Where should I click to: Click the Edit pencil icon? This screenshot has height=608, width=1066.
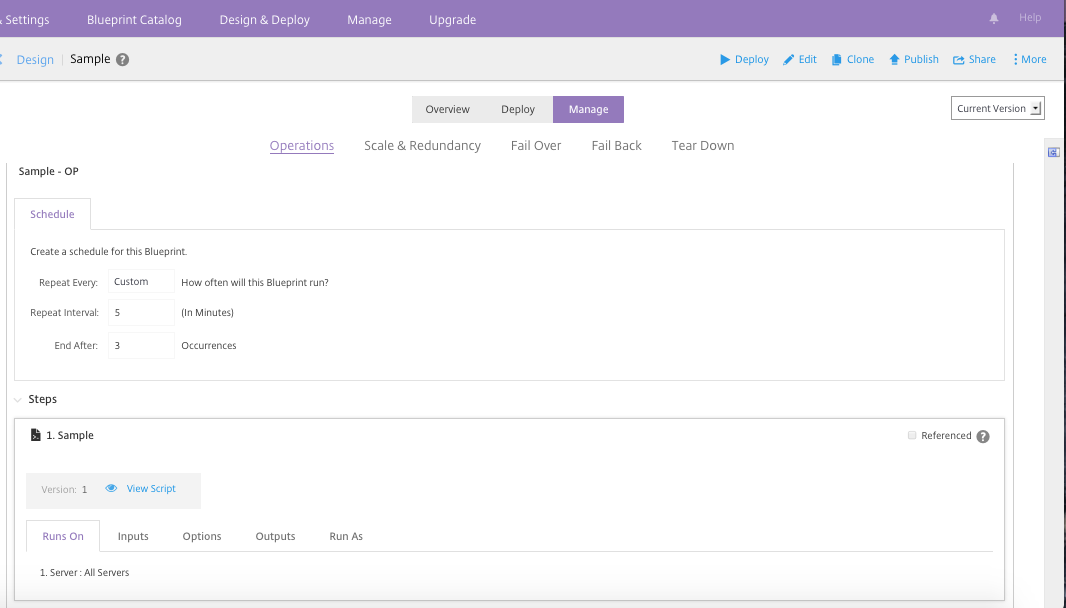(788, 60)
